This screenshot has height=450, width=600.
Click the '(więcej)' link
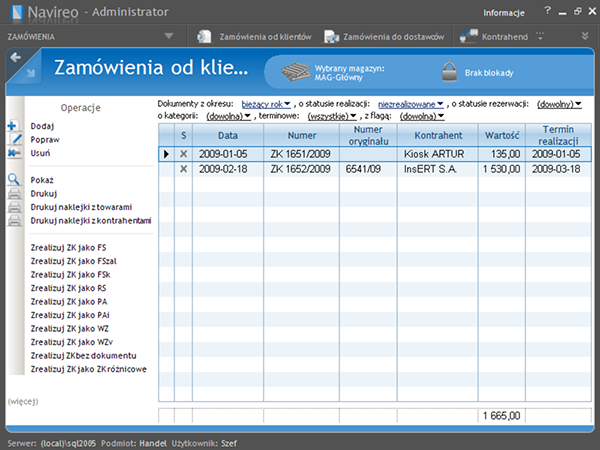[x=22, y=400]
